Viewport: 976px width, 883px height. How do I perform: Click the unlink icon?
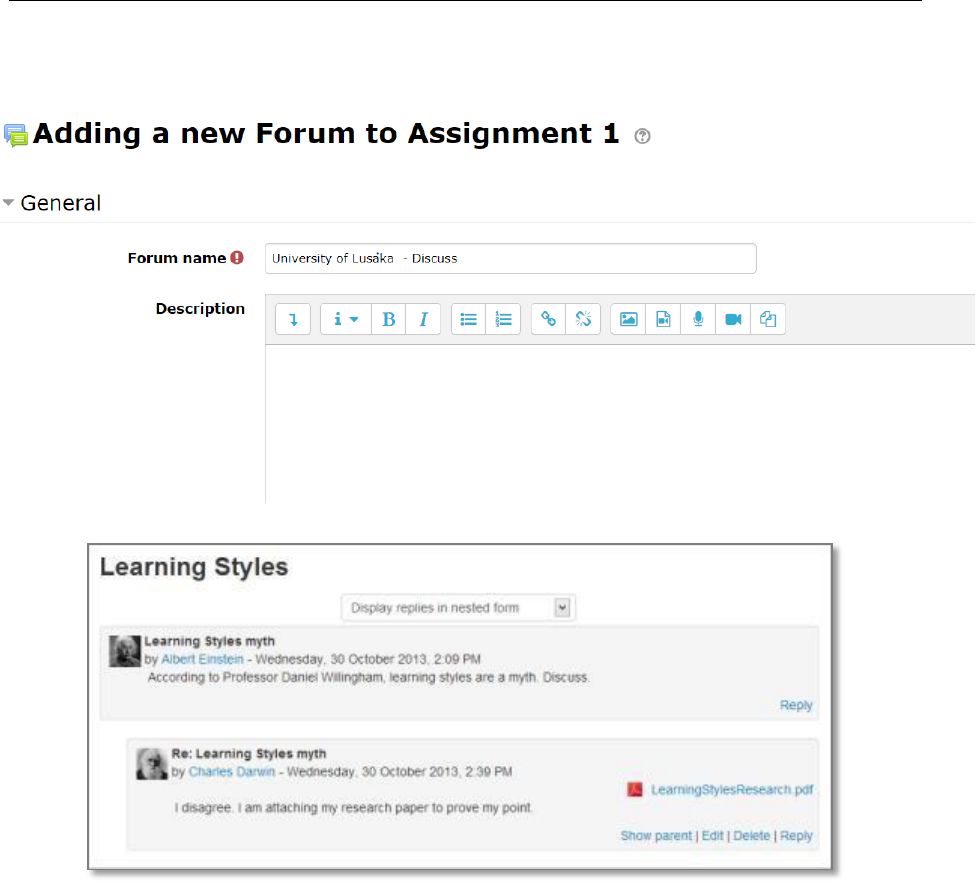click(x=583, y=319)
